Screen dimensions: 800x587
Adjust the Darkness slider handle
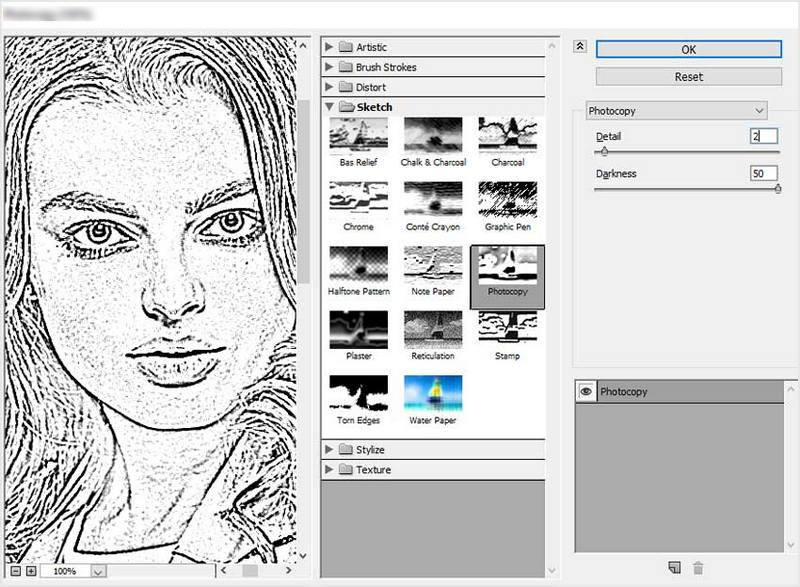778,189
